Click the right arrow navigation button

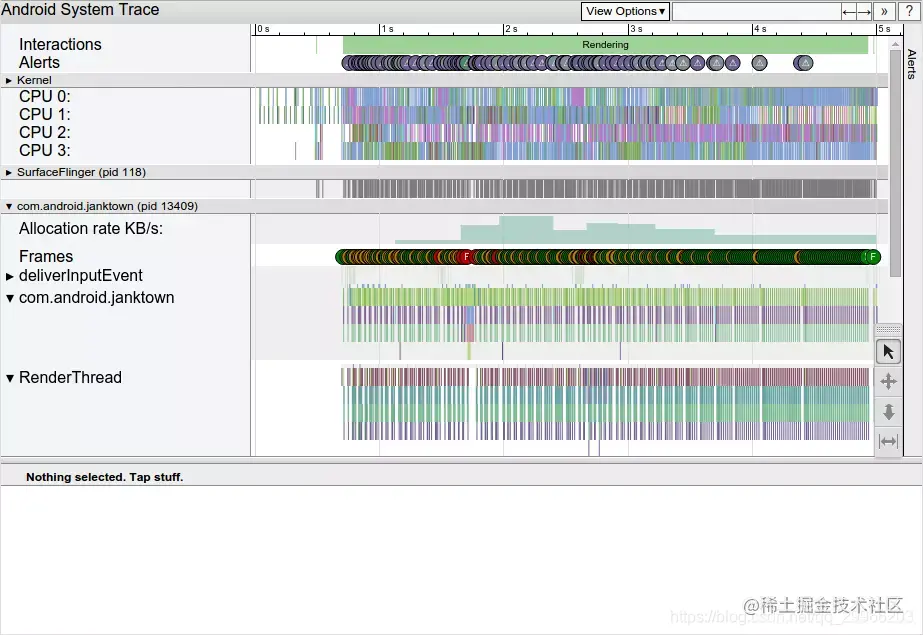864,11
